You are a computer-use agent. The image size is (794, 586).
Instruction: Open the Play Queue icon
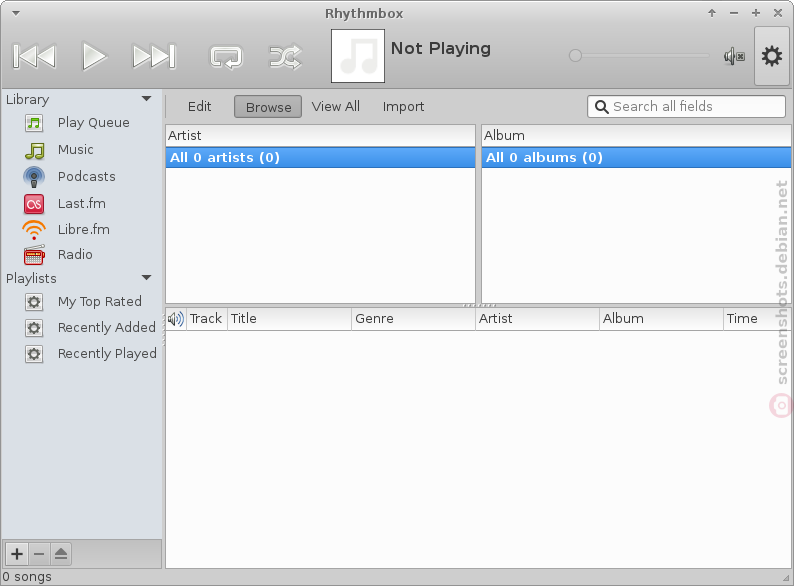click(x=34, y=123)
